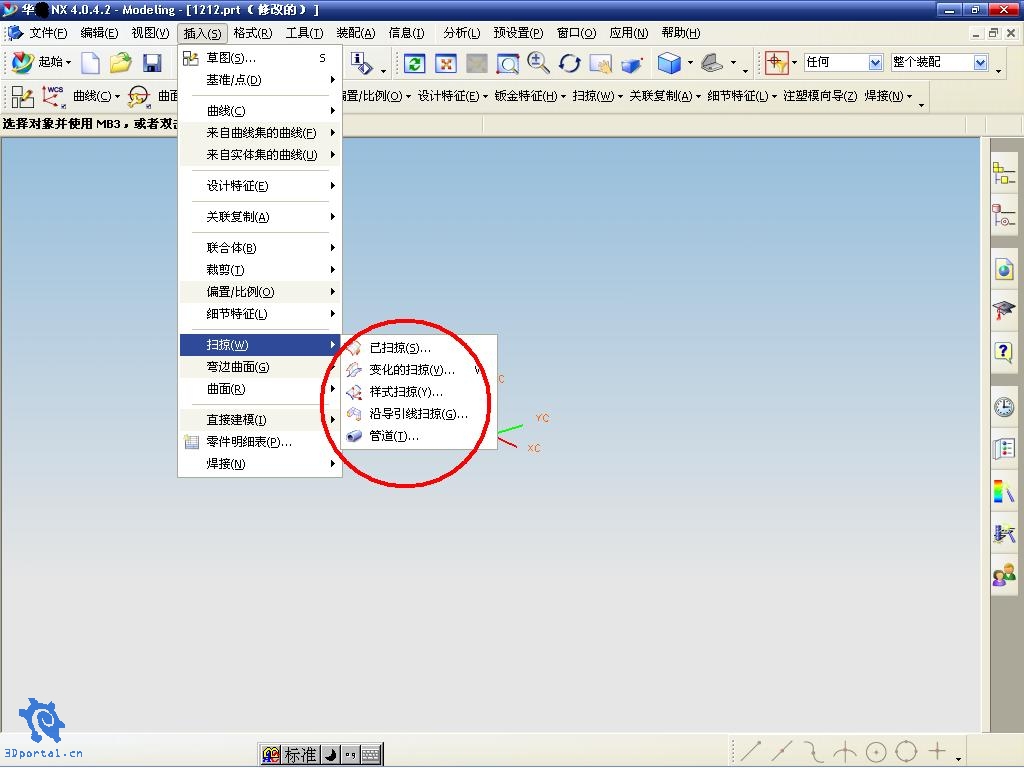
Task: Open the color palette sidebar tab
Action: (1004, 491)
